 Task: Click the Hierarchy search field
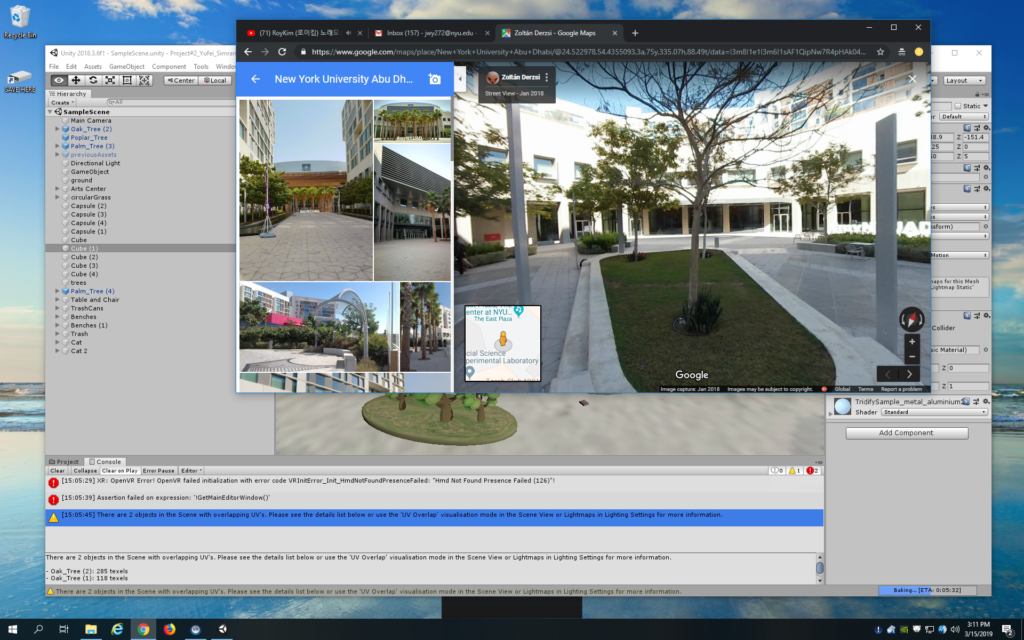(x=170, y=103)
